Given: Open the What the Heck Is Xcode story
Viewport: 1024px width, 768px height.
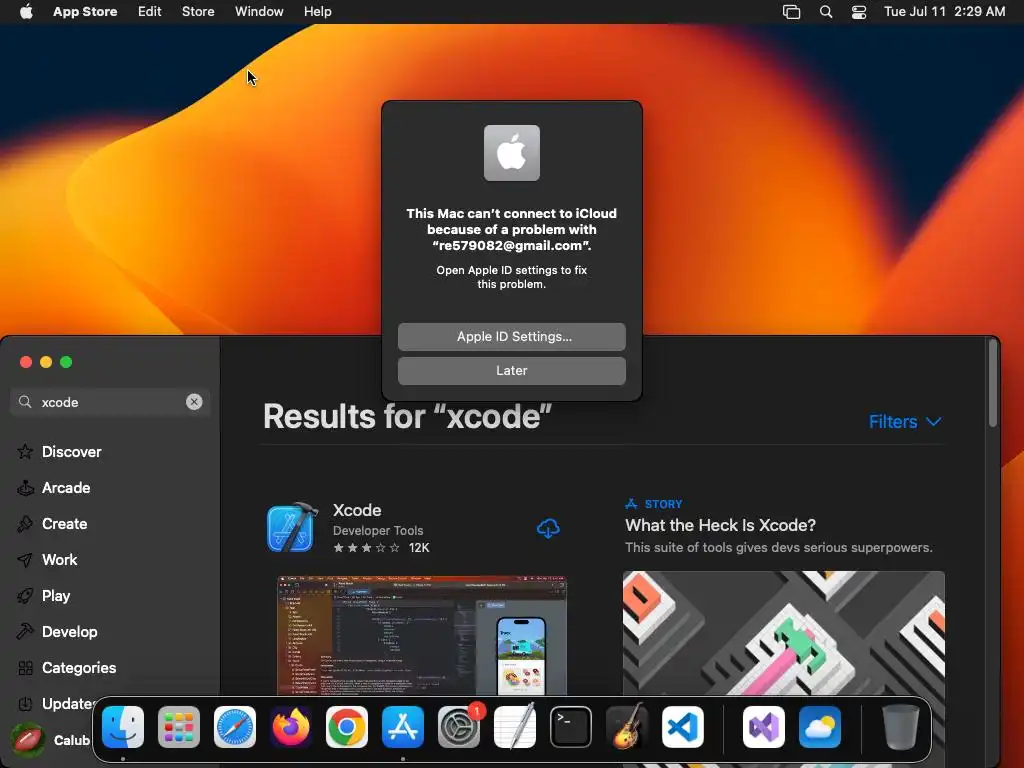Looking at the screenshot, I should click(x=720, y=525).
